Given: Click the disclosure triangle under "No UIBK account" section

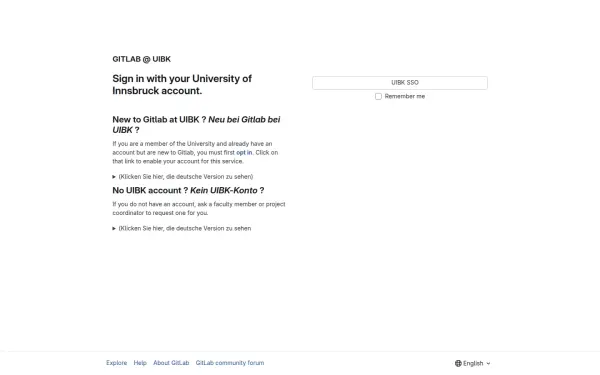Looking at the screenshot, I should pyautogui.click(x=114, y=228).
